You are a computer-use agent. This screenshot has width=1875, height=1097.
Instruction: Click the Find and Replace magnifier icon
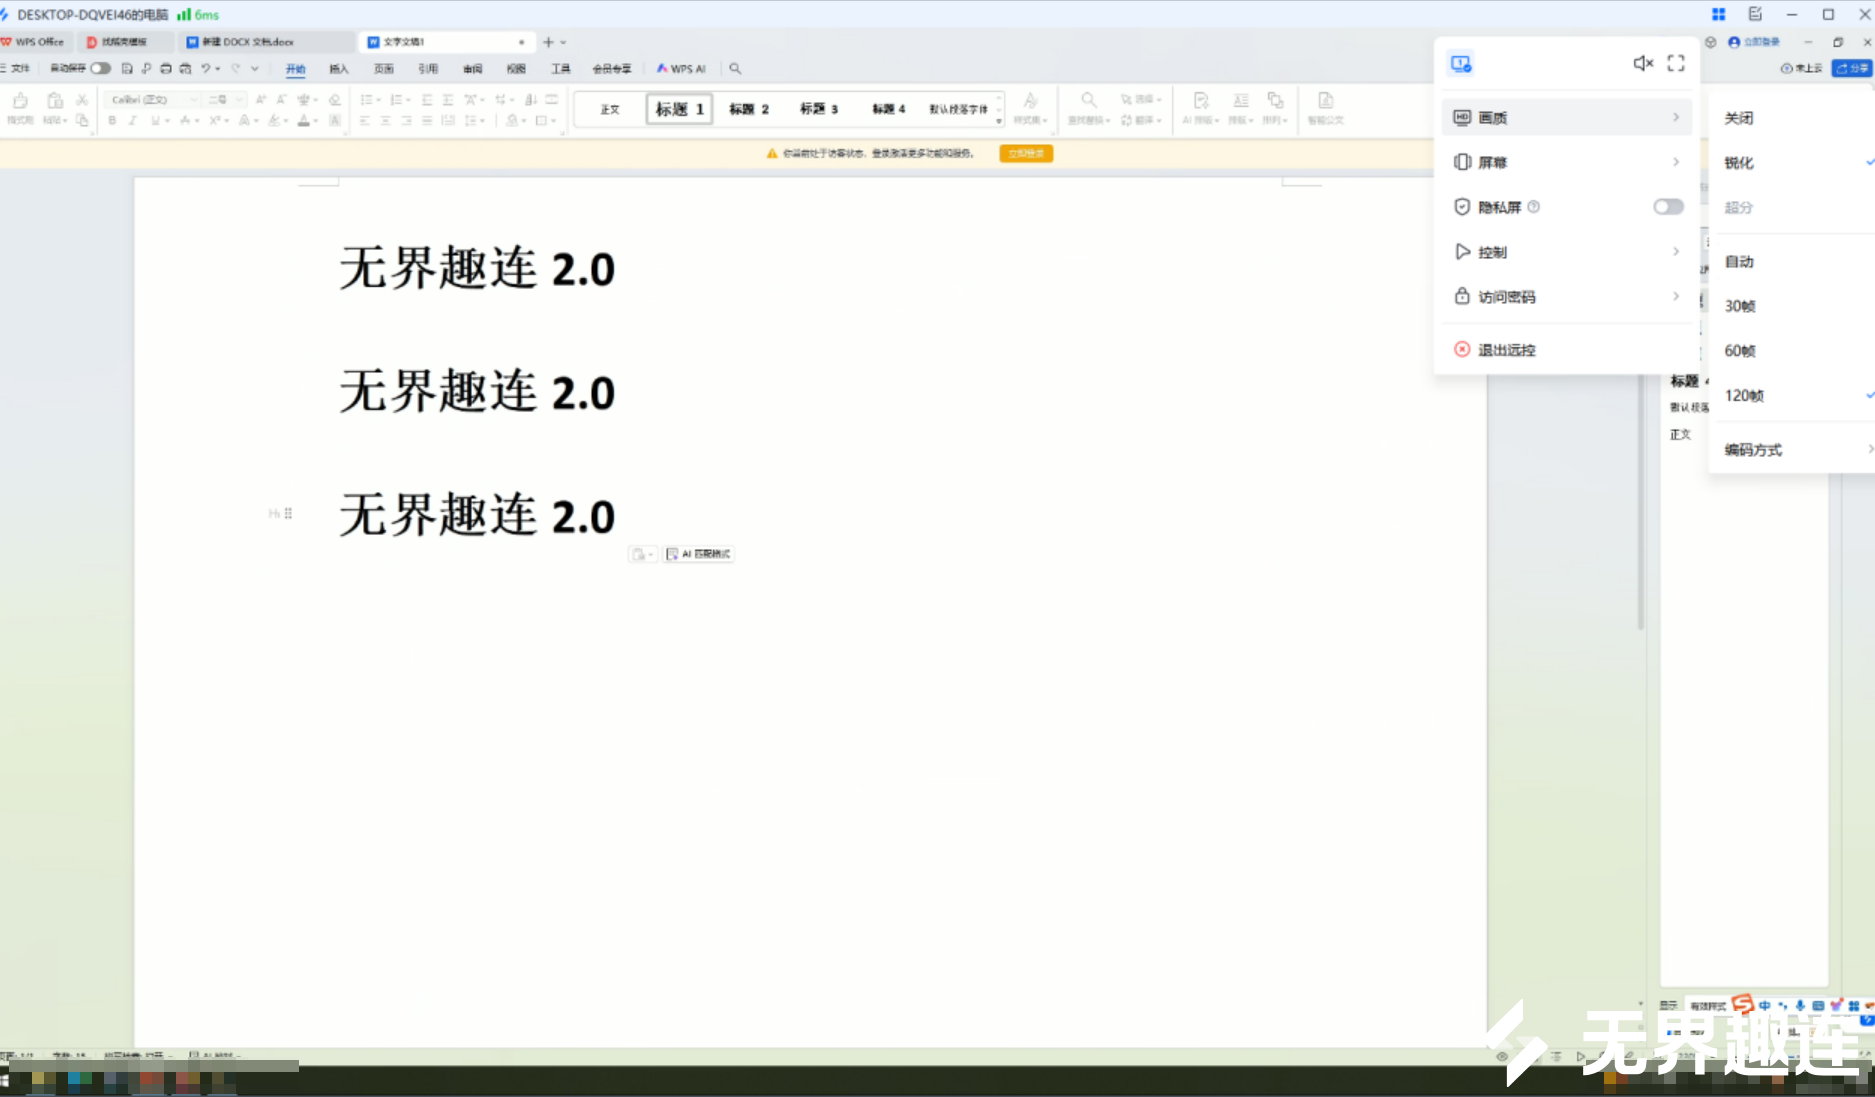1089,100
